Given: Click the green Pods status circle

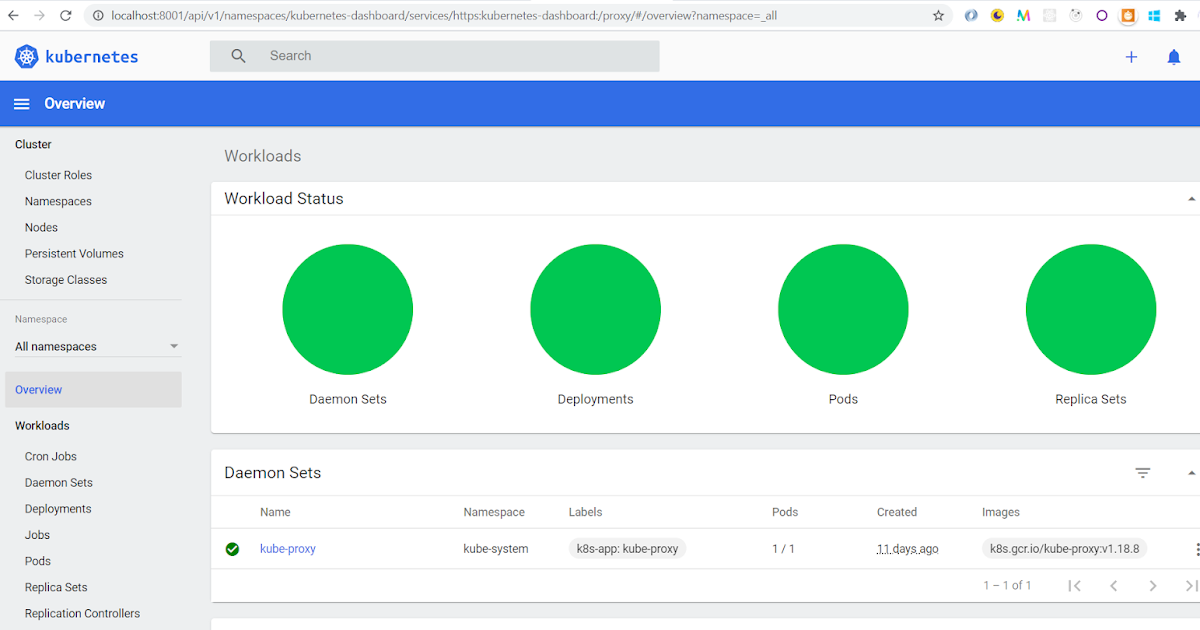Looking at the screenshot, I should point(843,309).
